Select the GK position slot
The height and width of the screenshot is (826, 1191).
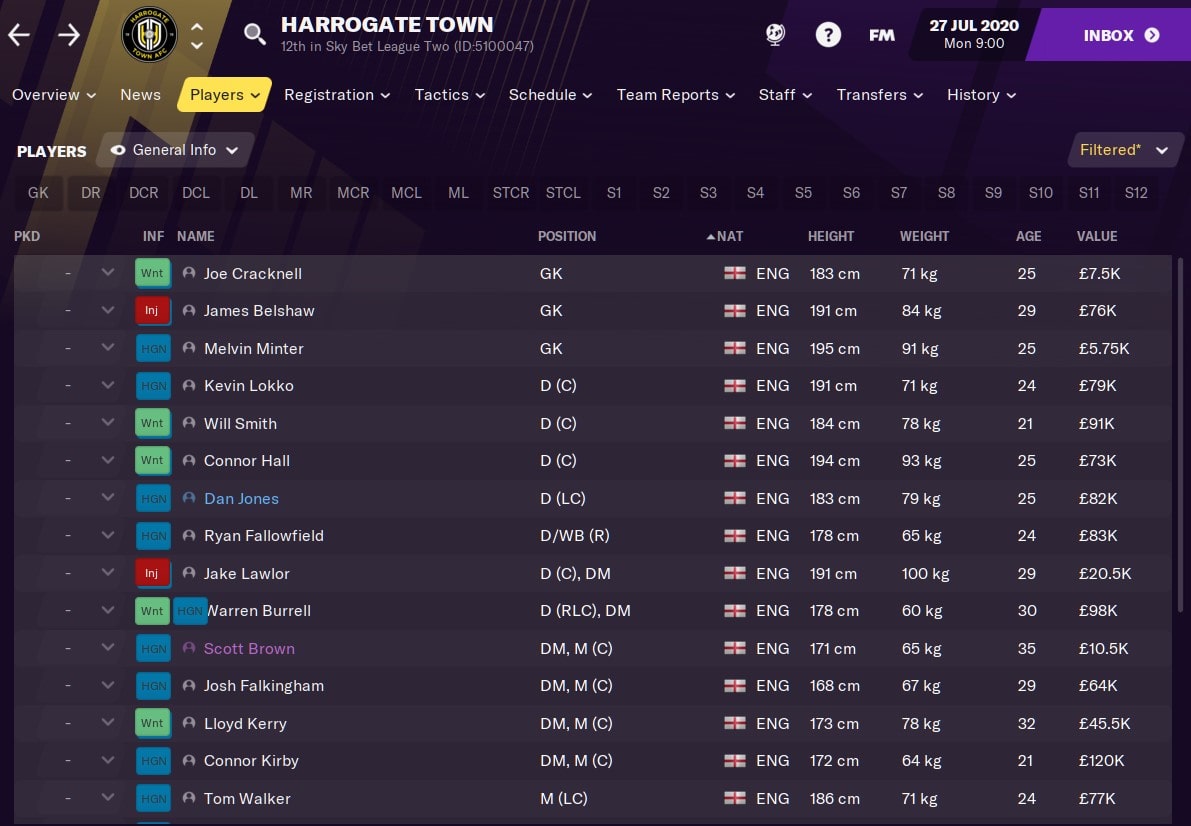(x=38, y=193)
